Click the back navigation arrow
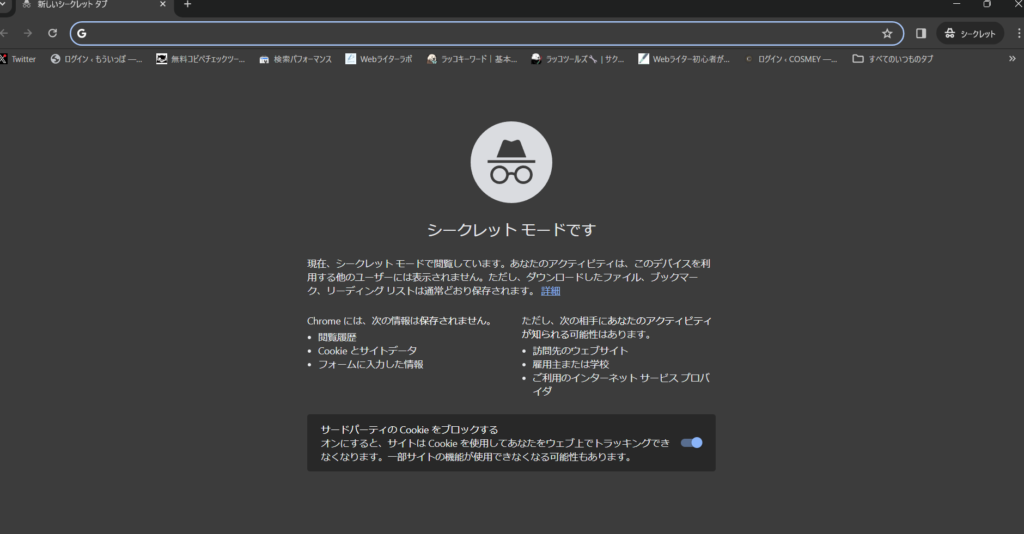This screenshot has width=1024, height=534. pyautogui.click(x=5, y=33)
